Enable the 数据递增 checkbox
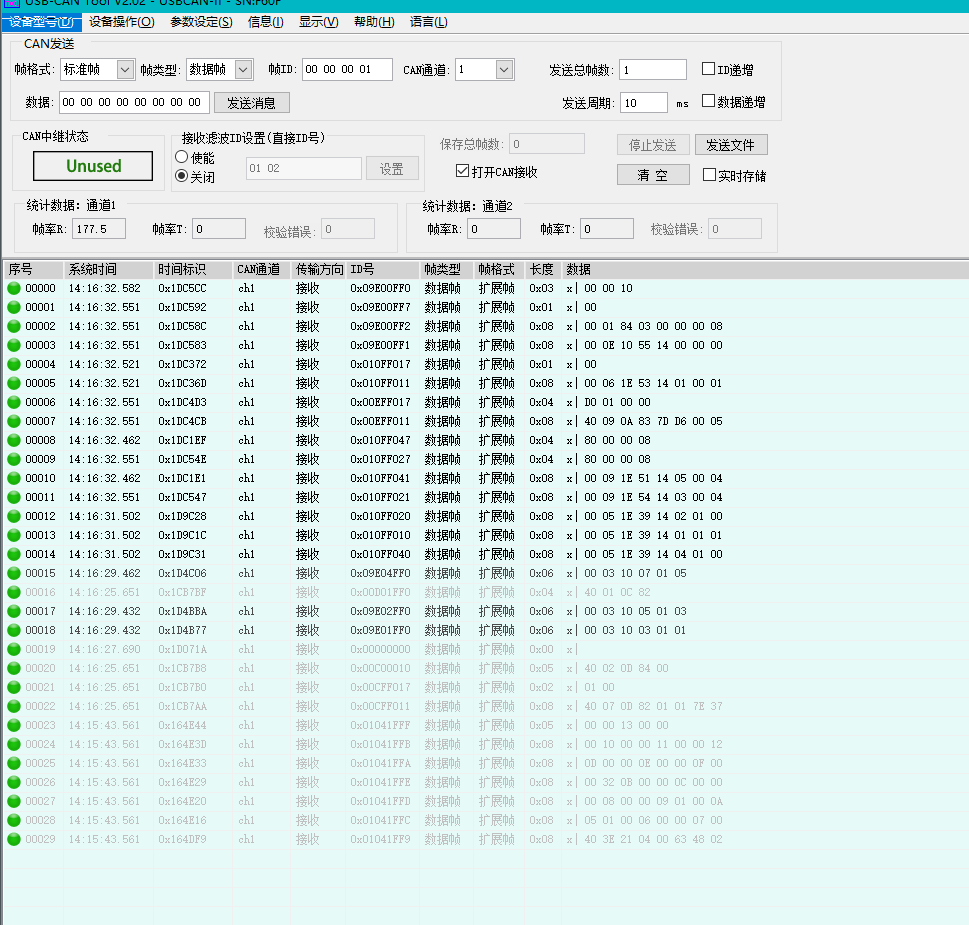Screen dimensions: 969x925 (x=709, y=101)
